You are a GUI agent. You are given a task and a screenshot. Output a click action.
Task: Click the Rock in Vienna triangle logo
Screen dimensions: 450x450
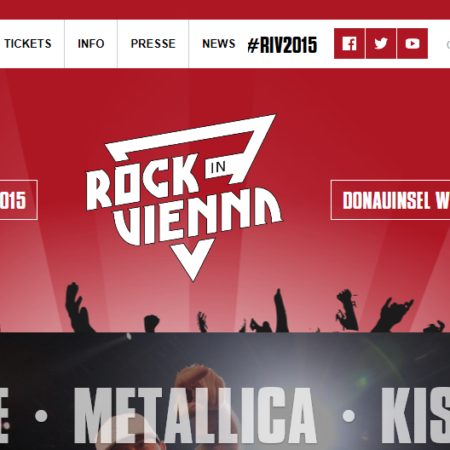coord(184,198)
